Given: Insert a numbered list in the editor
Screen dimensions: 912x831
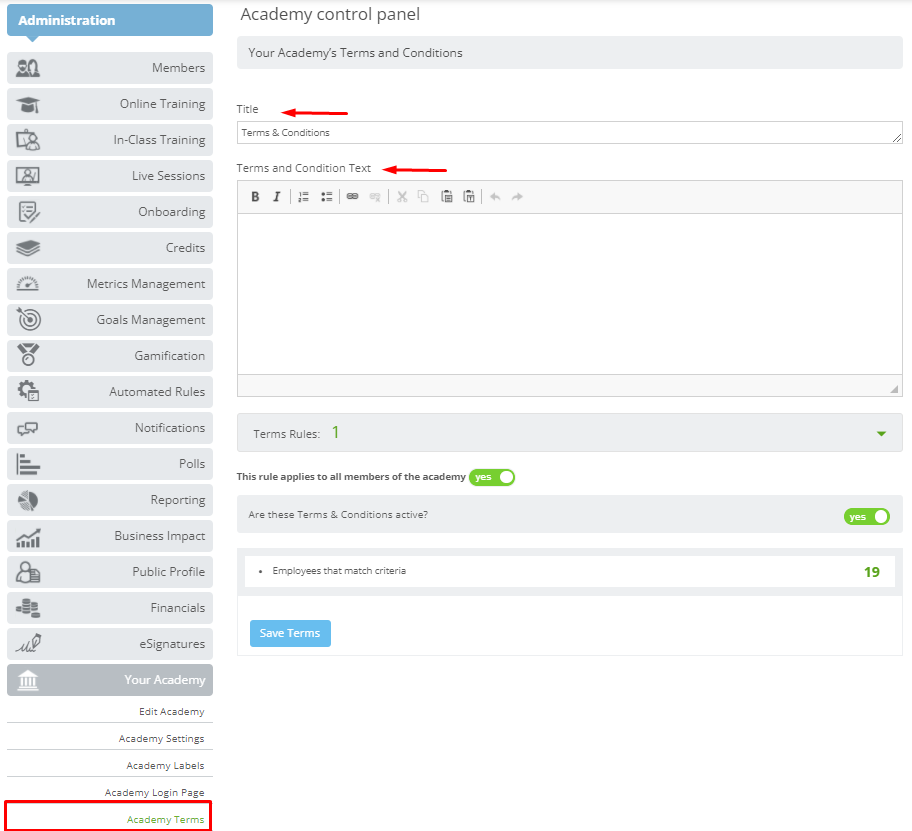Looking at the screenshot, I should point(303,197).
